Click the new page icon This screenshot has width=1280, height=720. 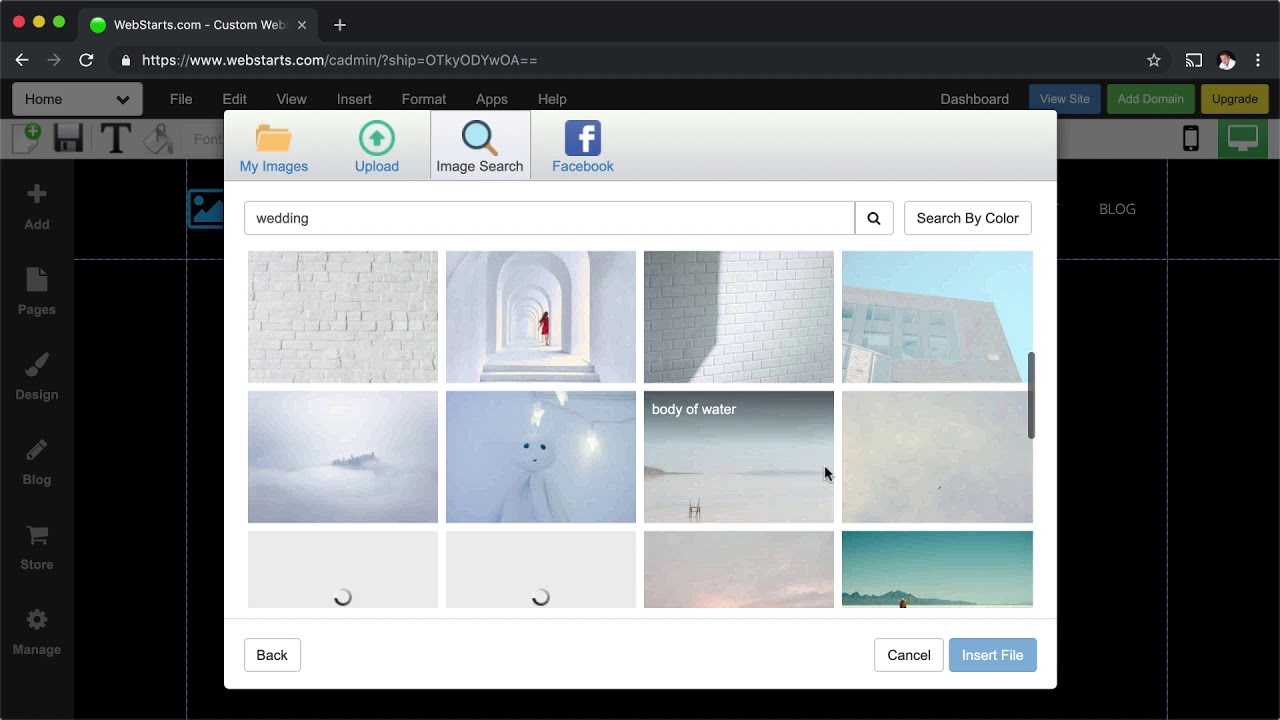27,138
